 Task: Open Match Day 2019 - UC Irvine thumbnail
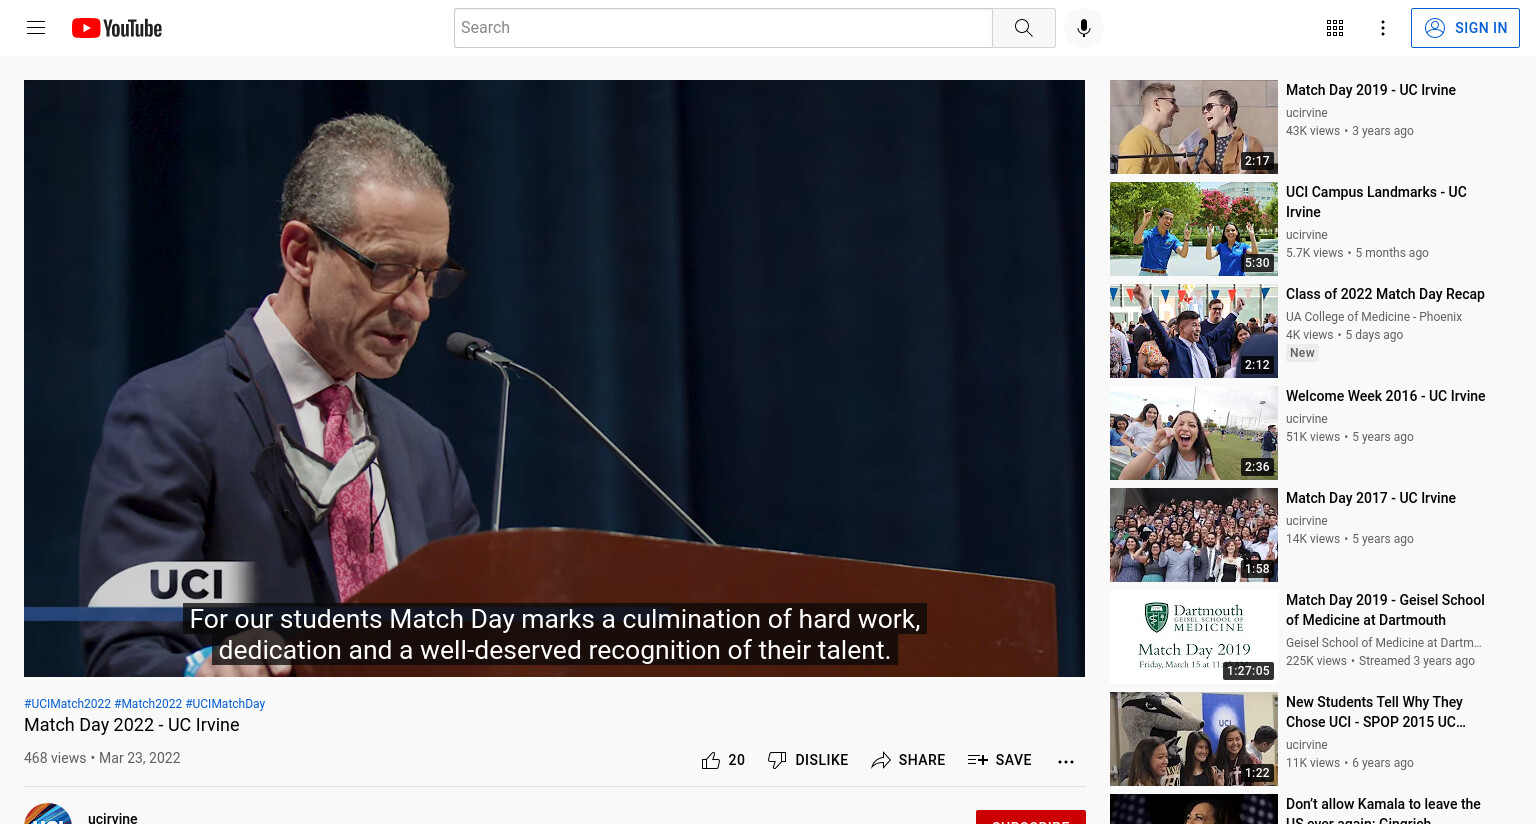(1194, 127)
